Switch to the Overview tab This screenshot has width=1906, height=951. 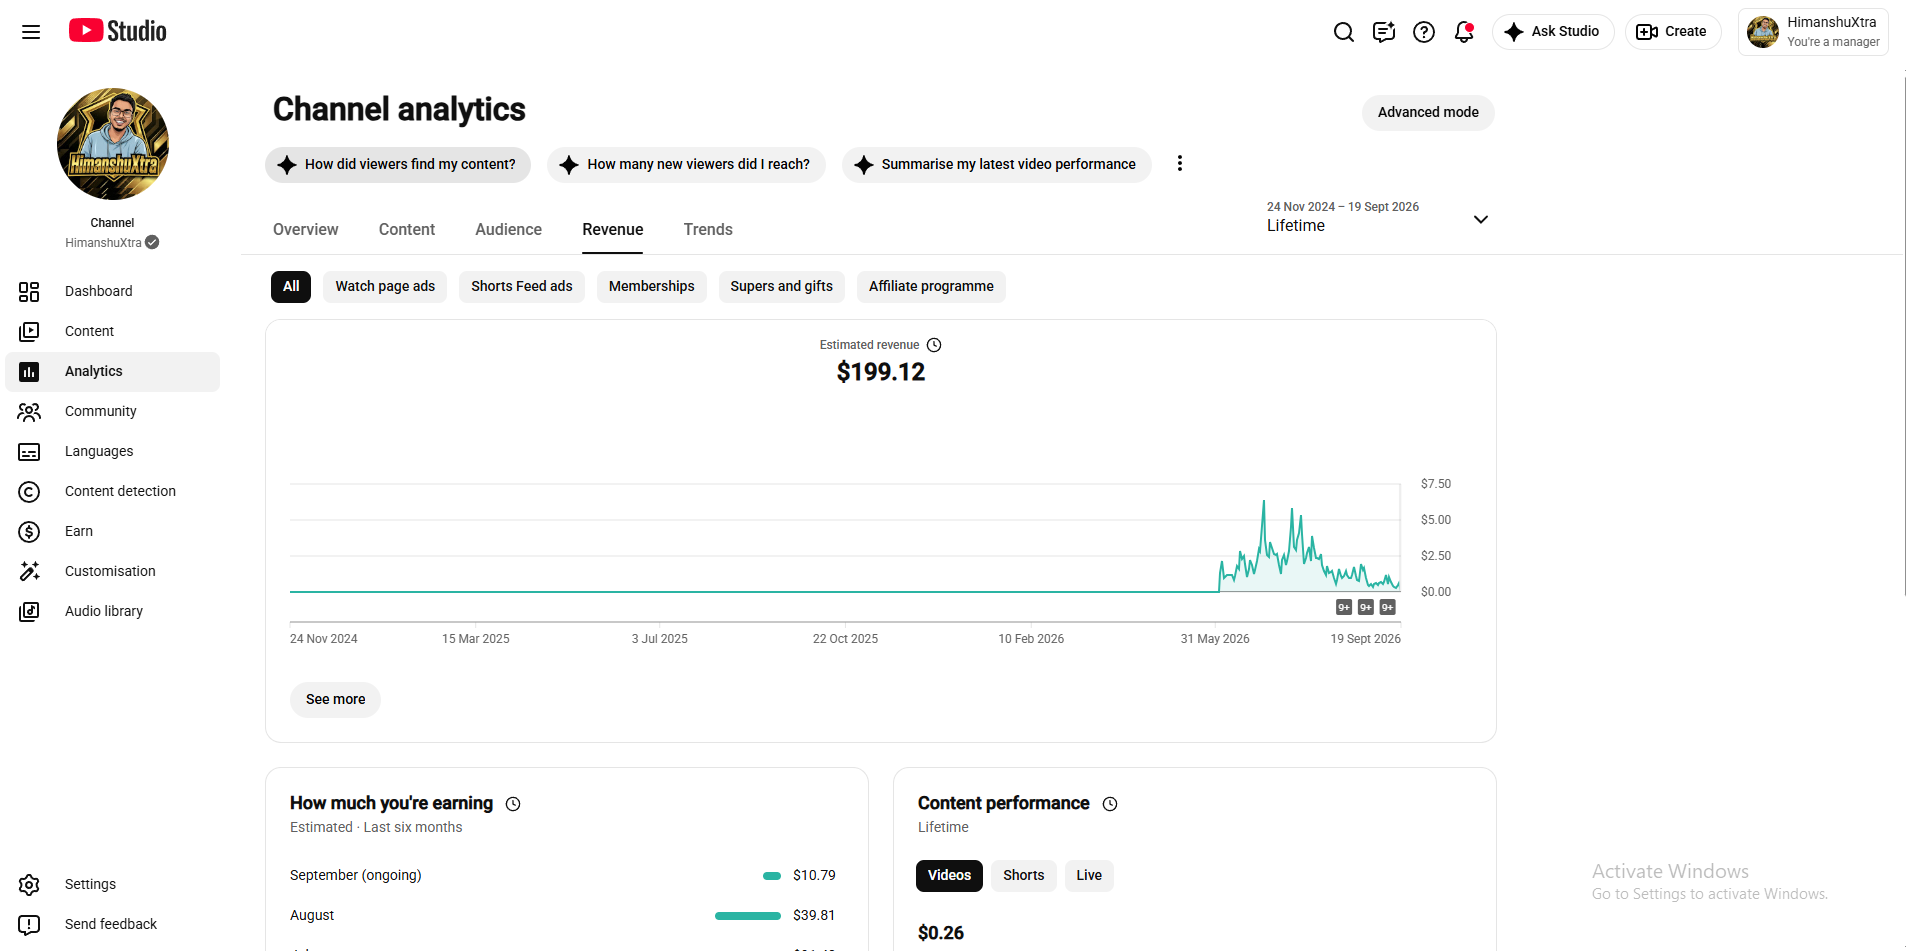tap(305, 229)
